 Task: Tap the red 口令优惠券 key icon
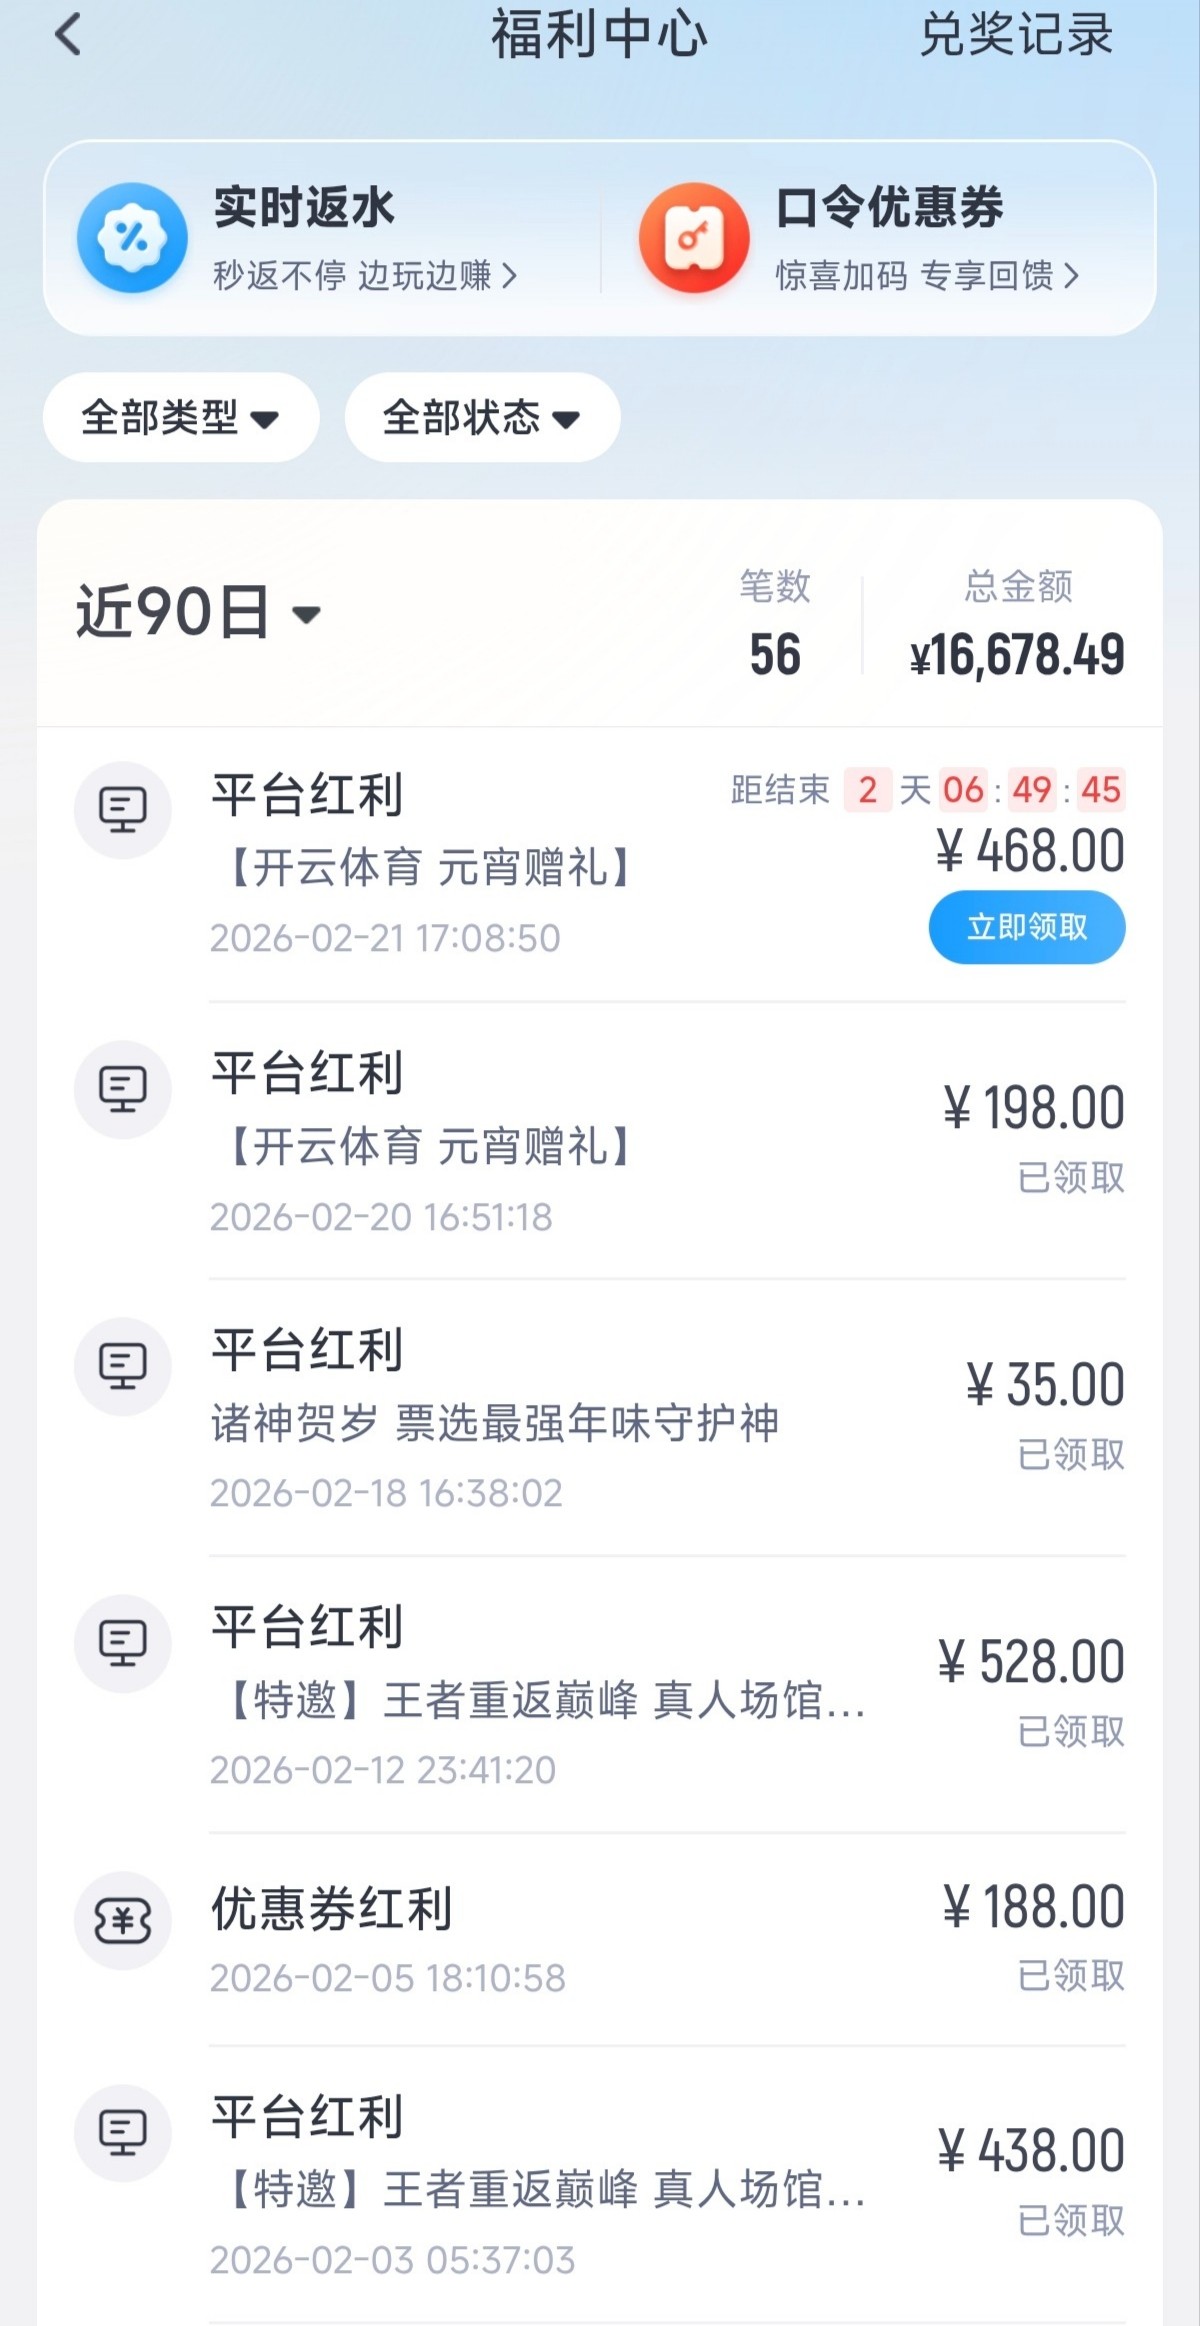pyautogui.click(x=694, y=238)
